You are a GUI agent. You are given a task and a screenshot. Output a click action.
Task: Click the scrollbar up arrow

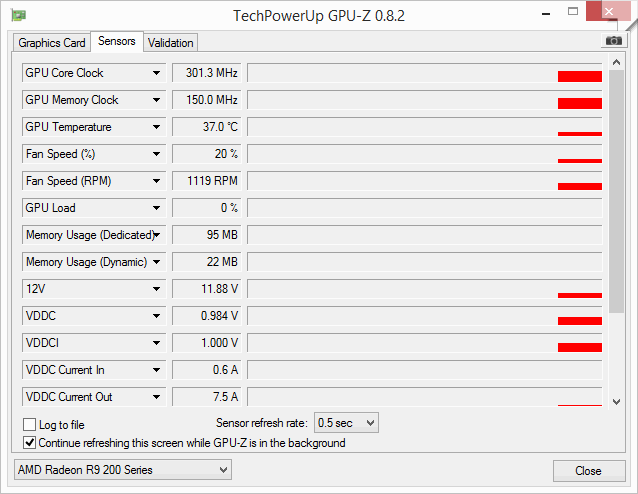(616, 62)
